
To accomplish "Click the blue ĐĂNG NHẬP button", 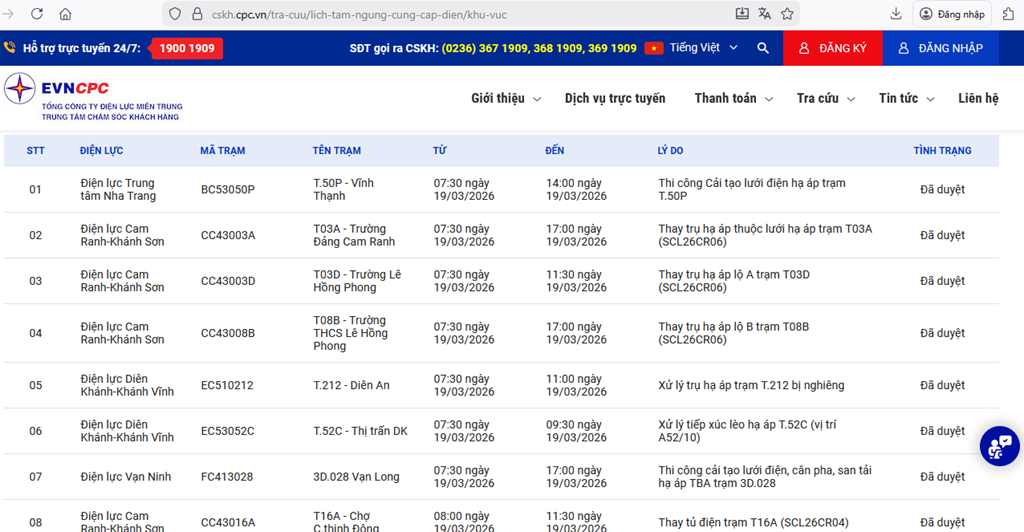I will tap(940, 48).
